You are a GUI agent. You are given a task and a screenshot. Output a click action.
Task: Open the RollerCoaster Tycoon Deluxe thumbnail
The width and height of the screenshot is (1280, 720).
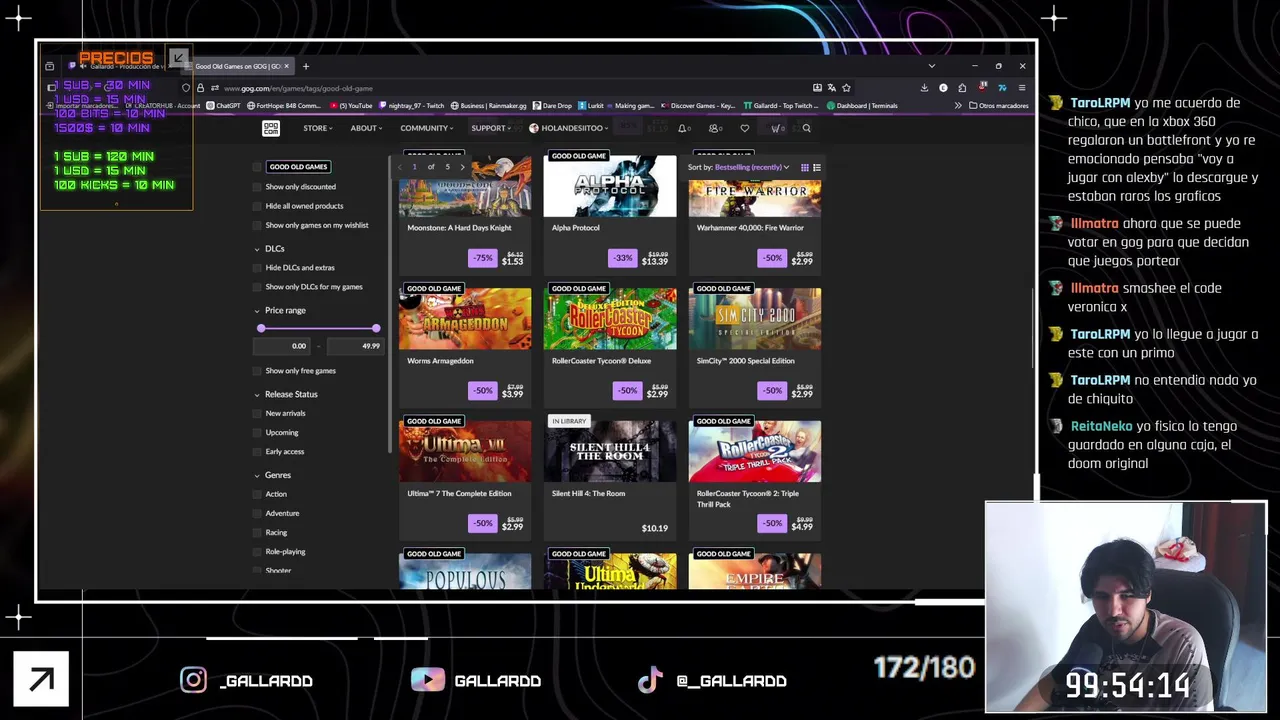coord(610,319)
